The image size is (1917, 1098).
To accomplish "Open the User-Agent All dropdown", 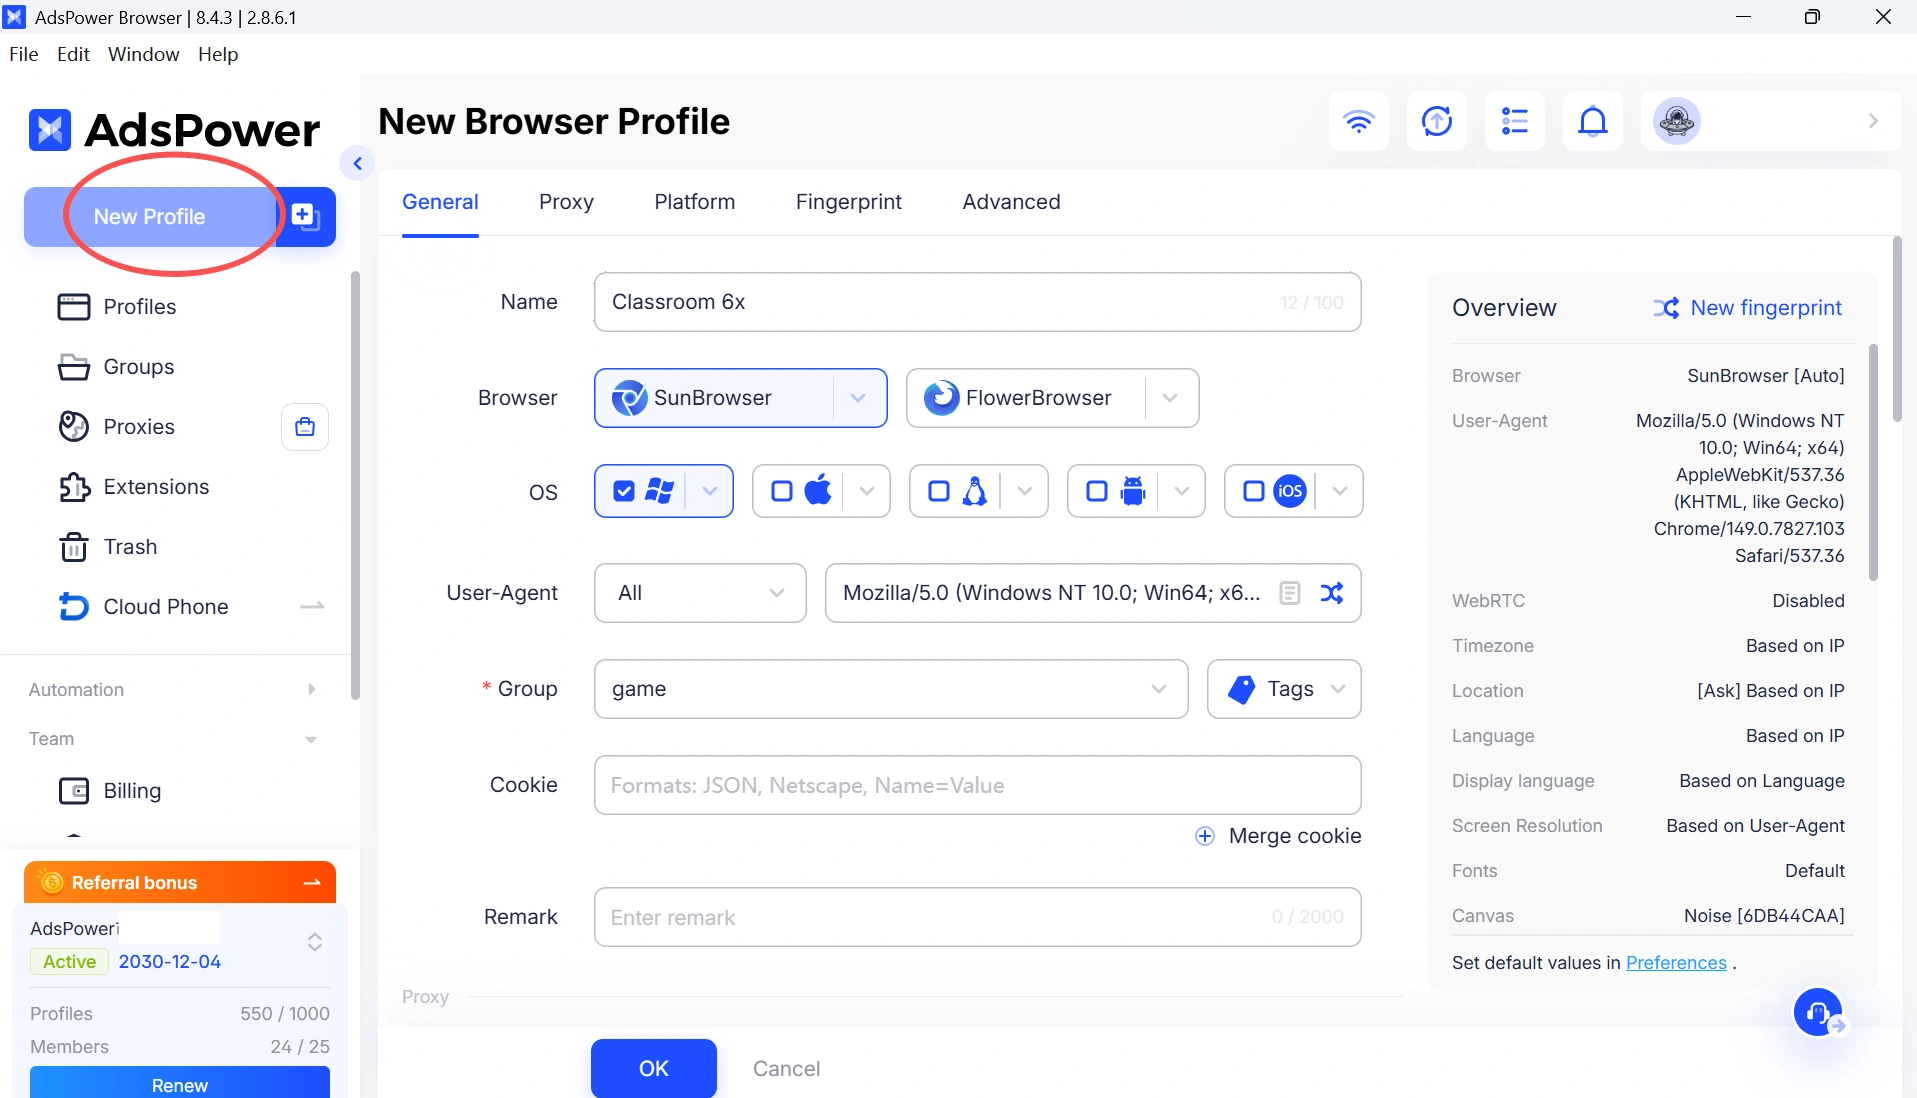I will point(700,593).
